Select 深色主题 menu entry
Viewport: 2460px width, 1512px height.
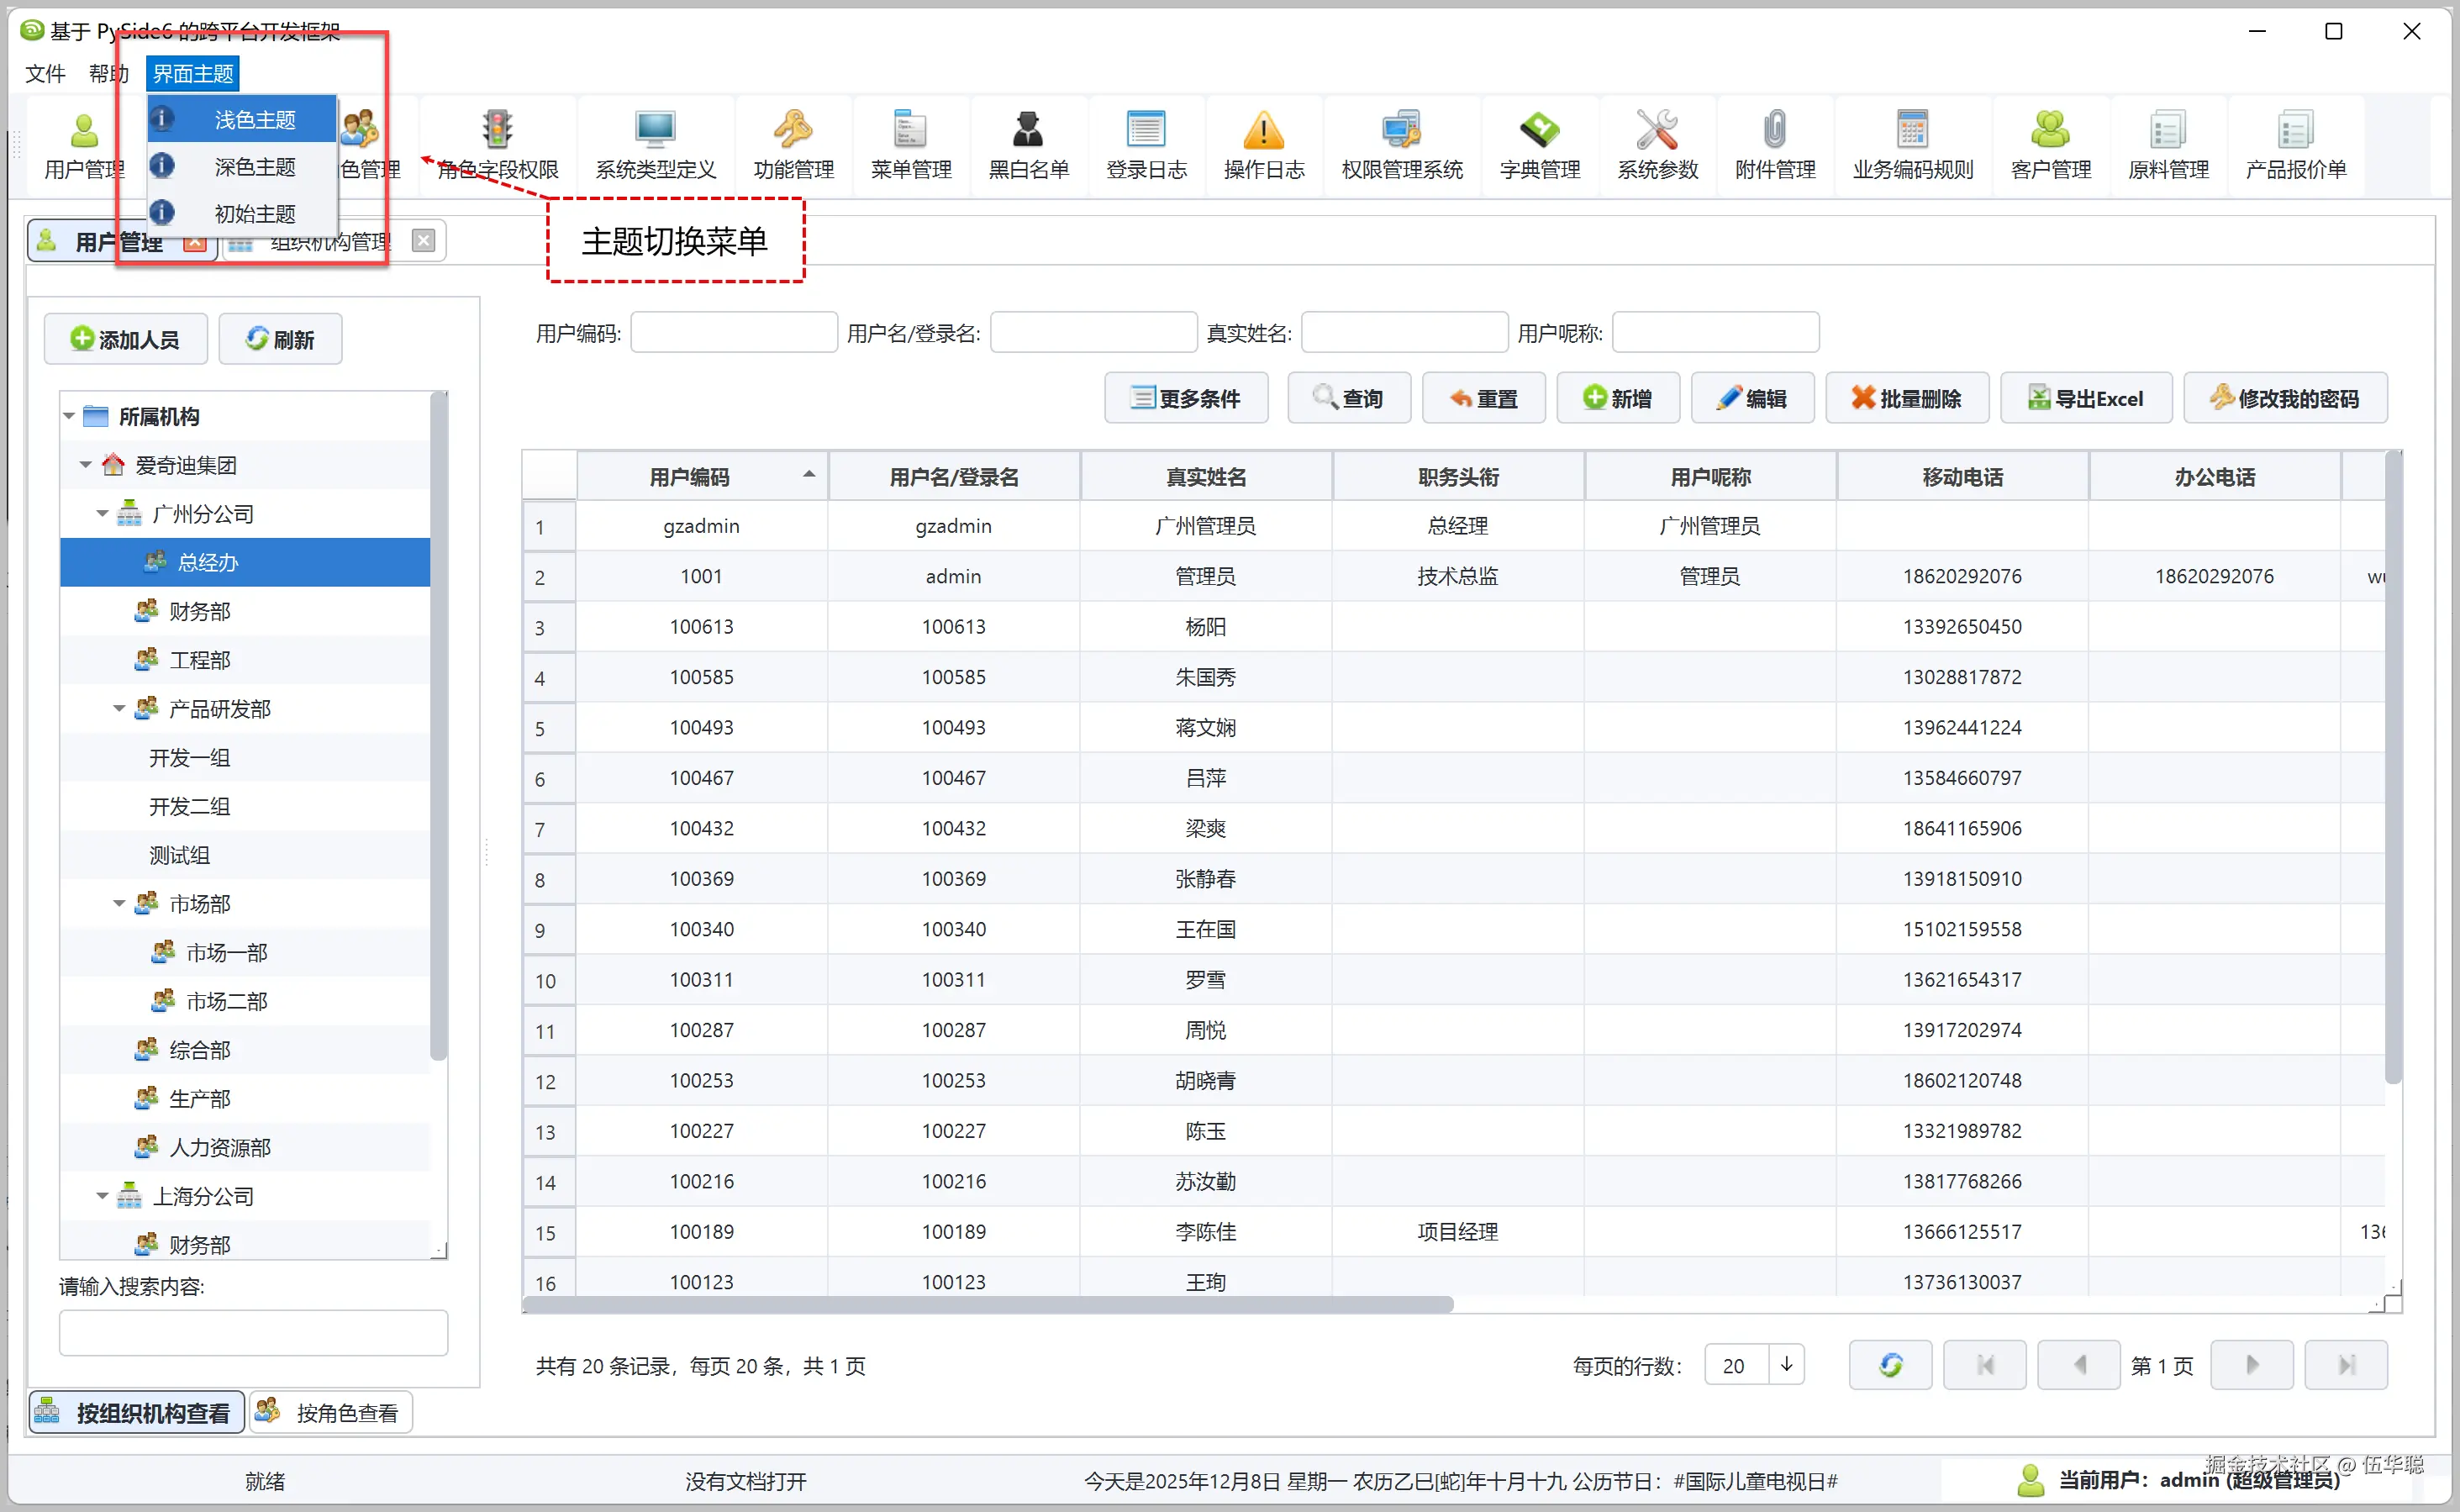coord(254,167)
